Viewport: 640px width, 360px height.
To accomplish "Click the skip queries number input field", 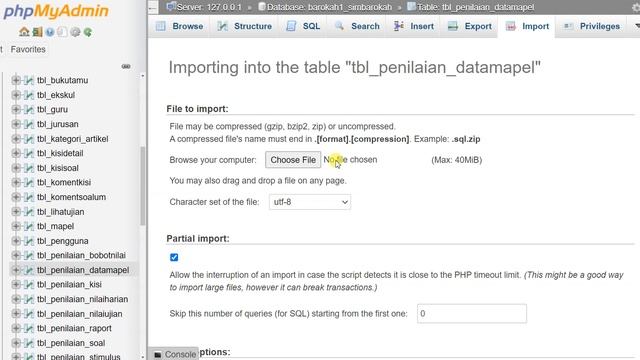I will point(472,313).
